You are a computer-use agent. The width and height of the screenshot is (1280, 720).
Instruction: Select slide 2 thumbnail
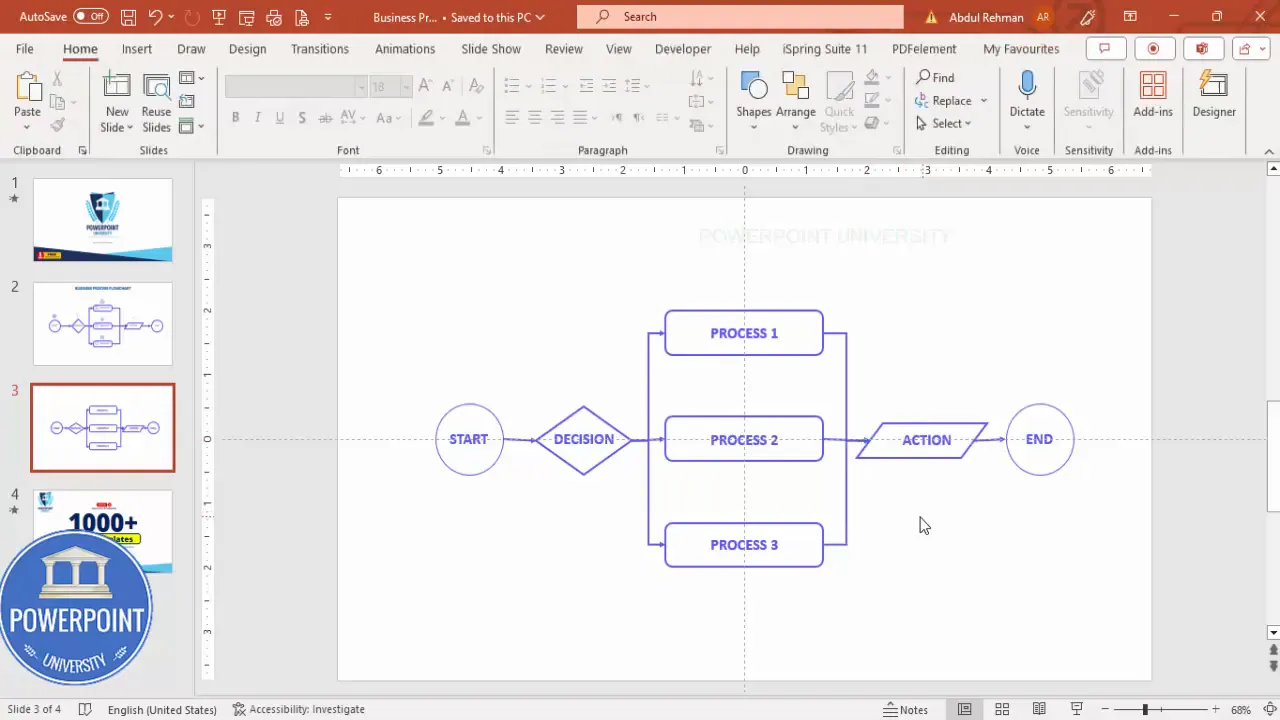coord(103,324)
